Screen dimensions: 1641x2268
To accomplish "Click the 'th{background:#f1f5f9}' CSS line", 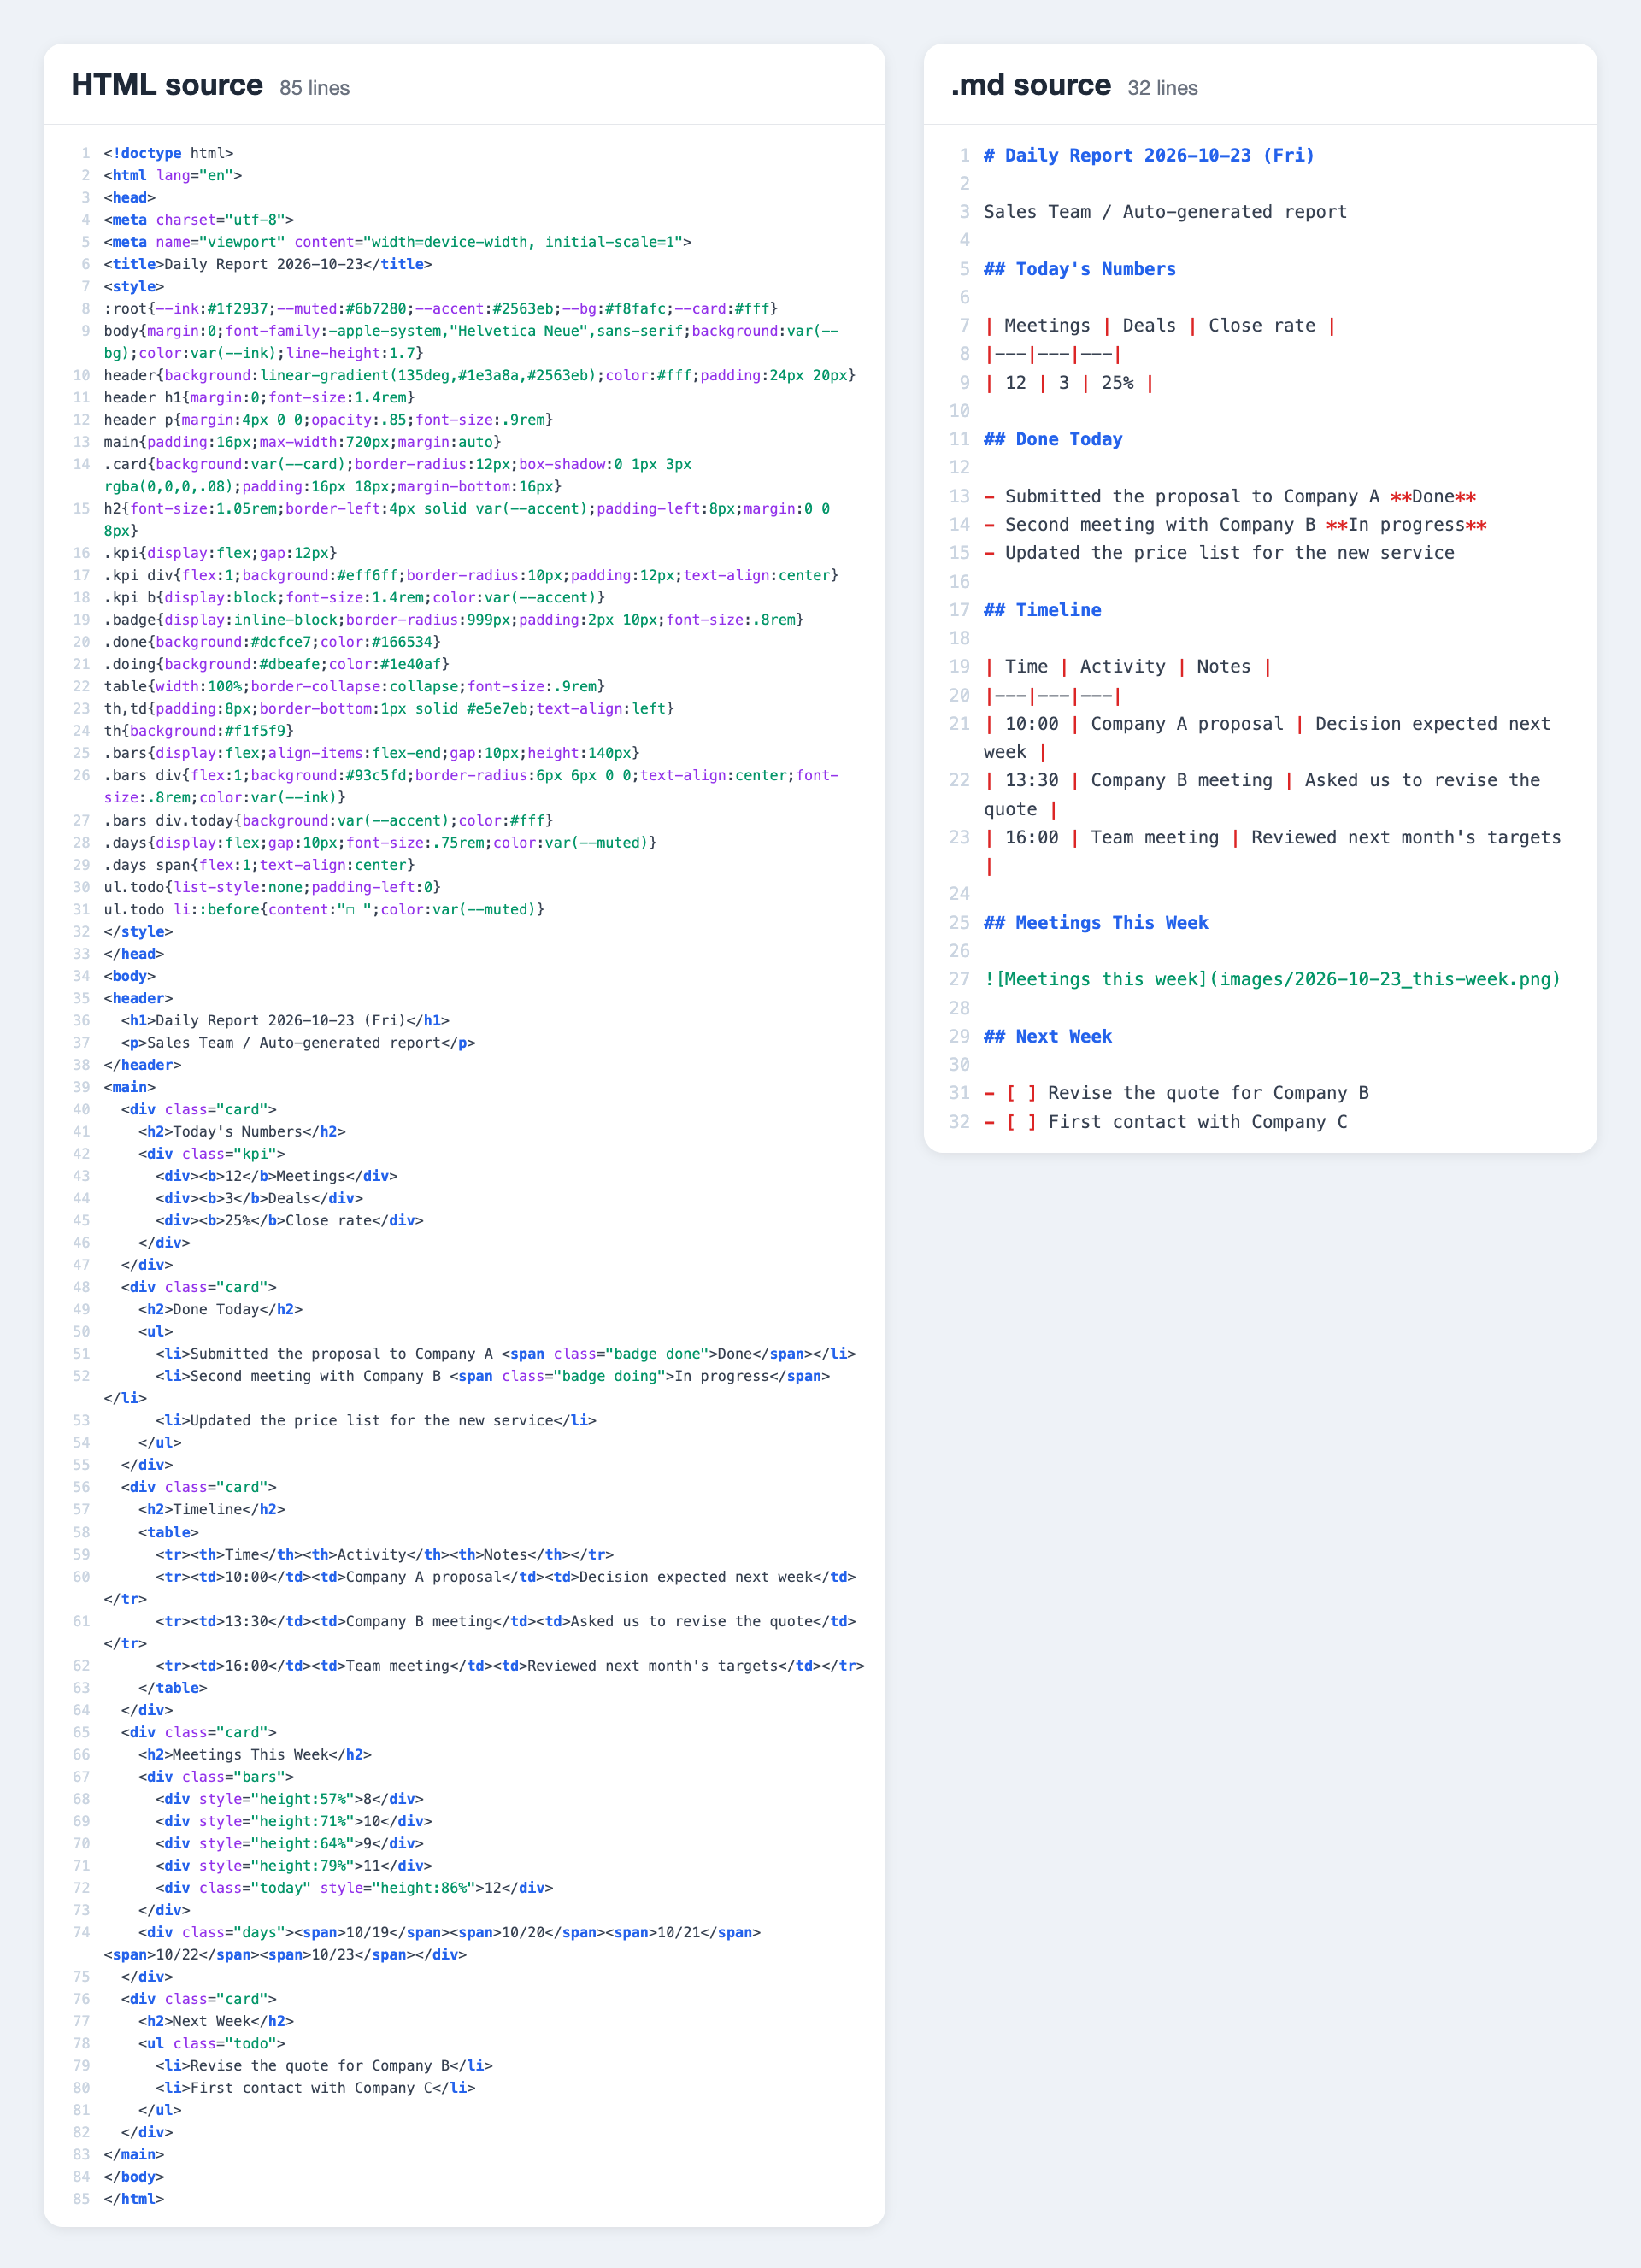I will click(x=199, y=731).
